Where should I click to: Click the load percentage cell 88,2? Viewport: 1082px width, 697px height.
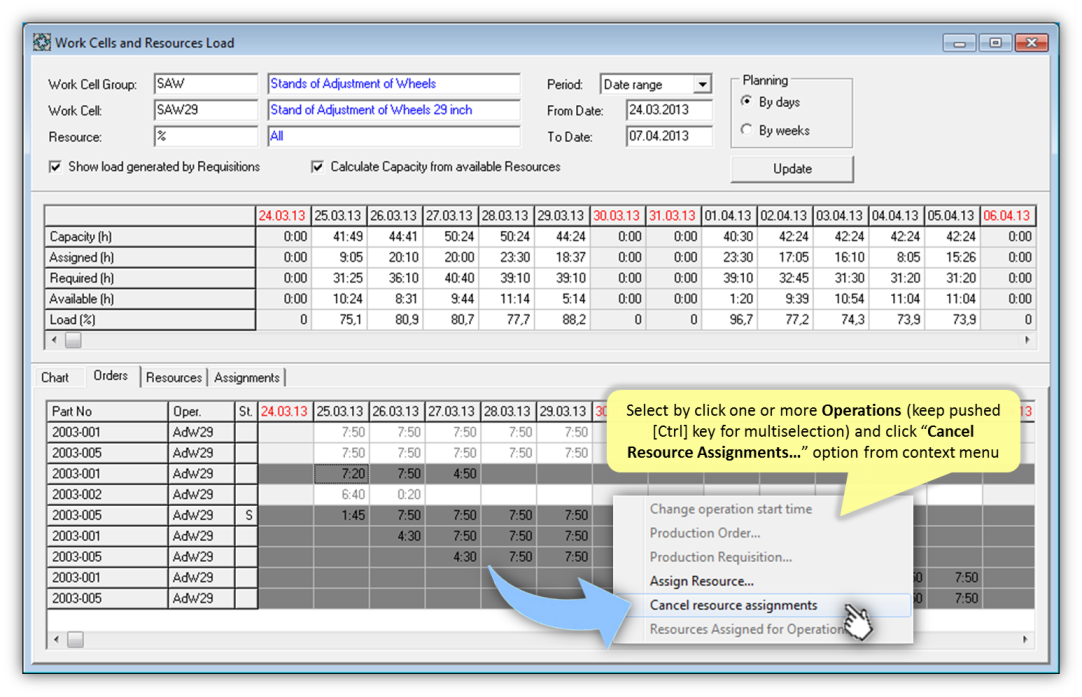562,320
